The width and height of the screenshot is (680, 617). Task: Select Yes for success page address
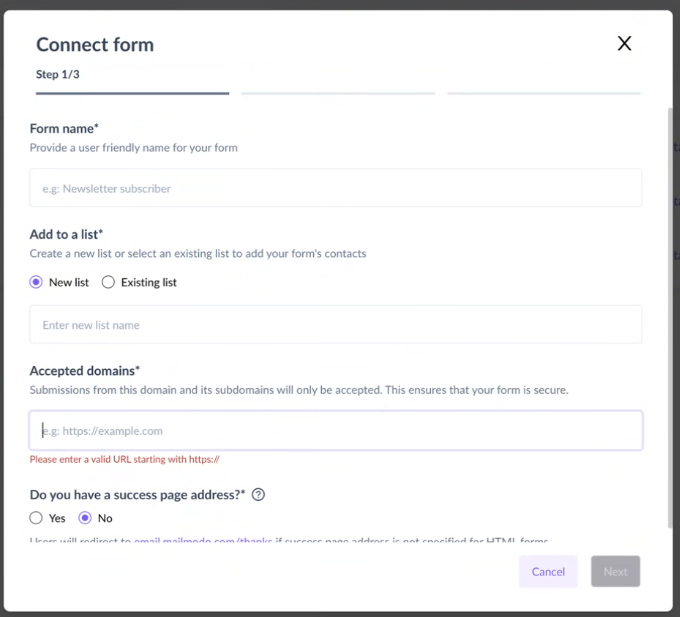coord(36,518)
